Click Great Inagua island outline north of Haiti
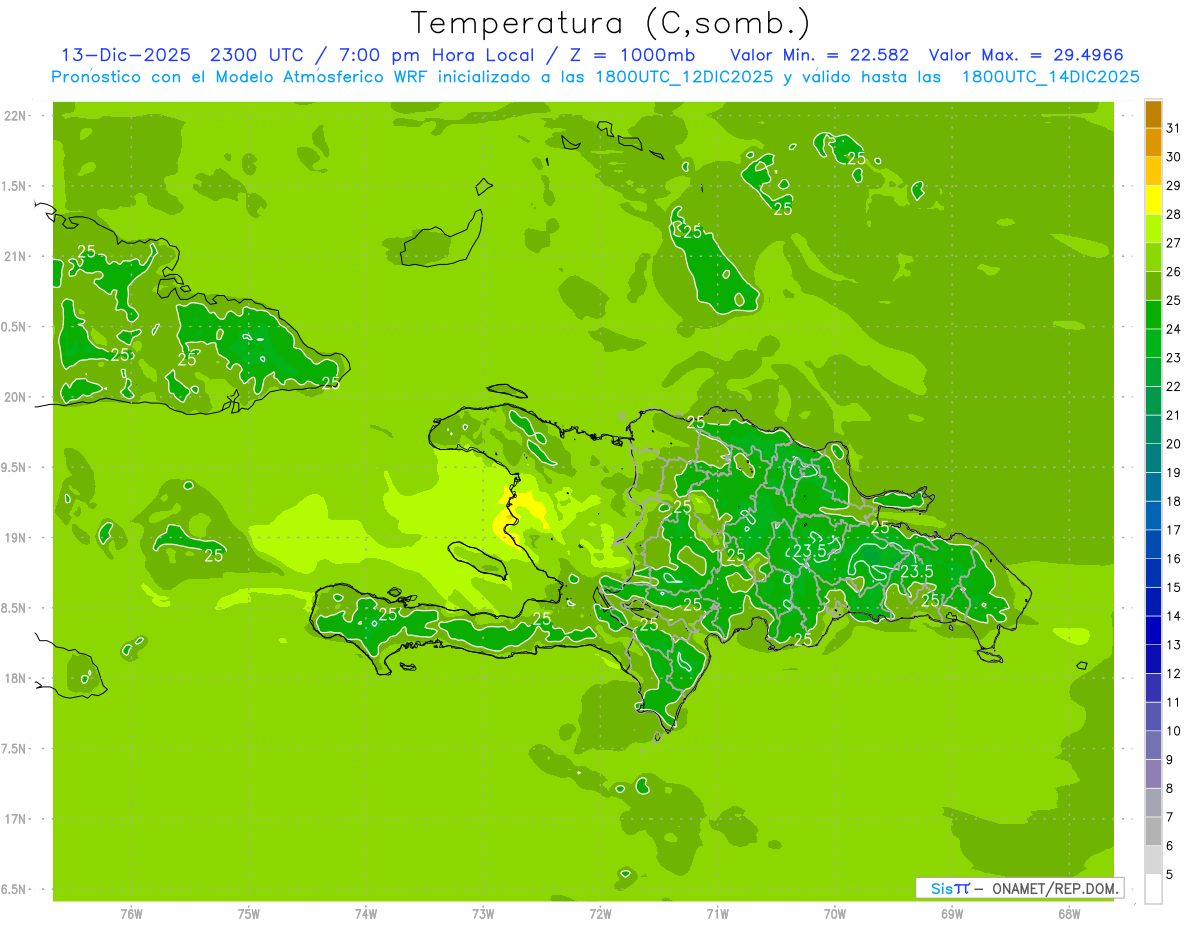This screenshot has width=1200, height=927. [x=442, y=239]
